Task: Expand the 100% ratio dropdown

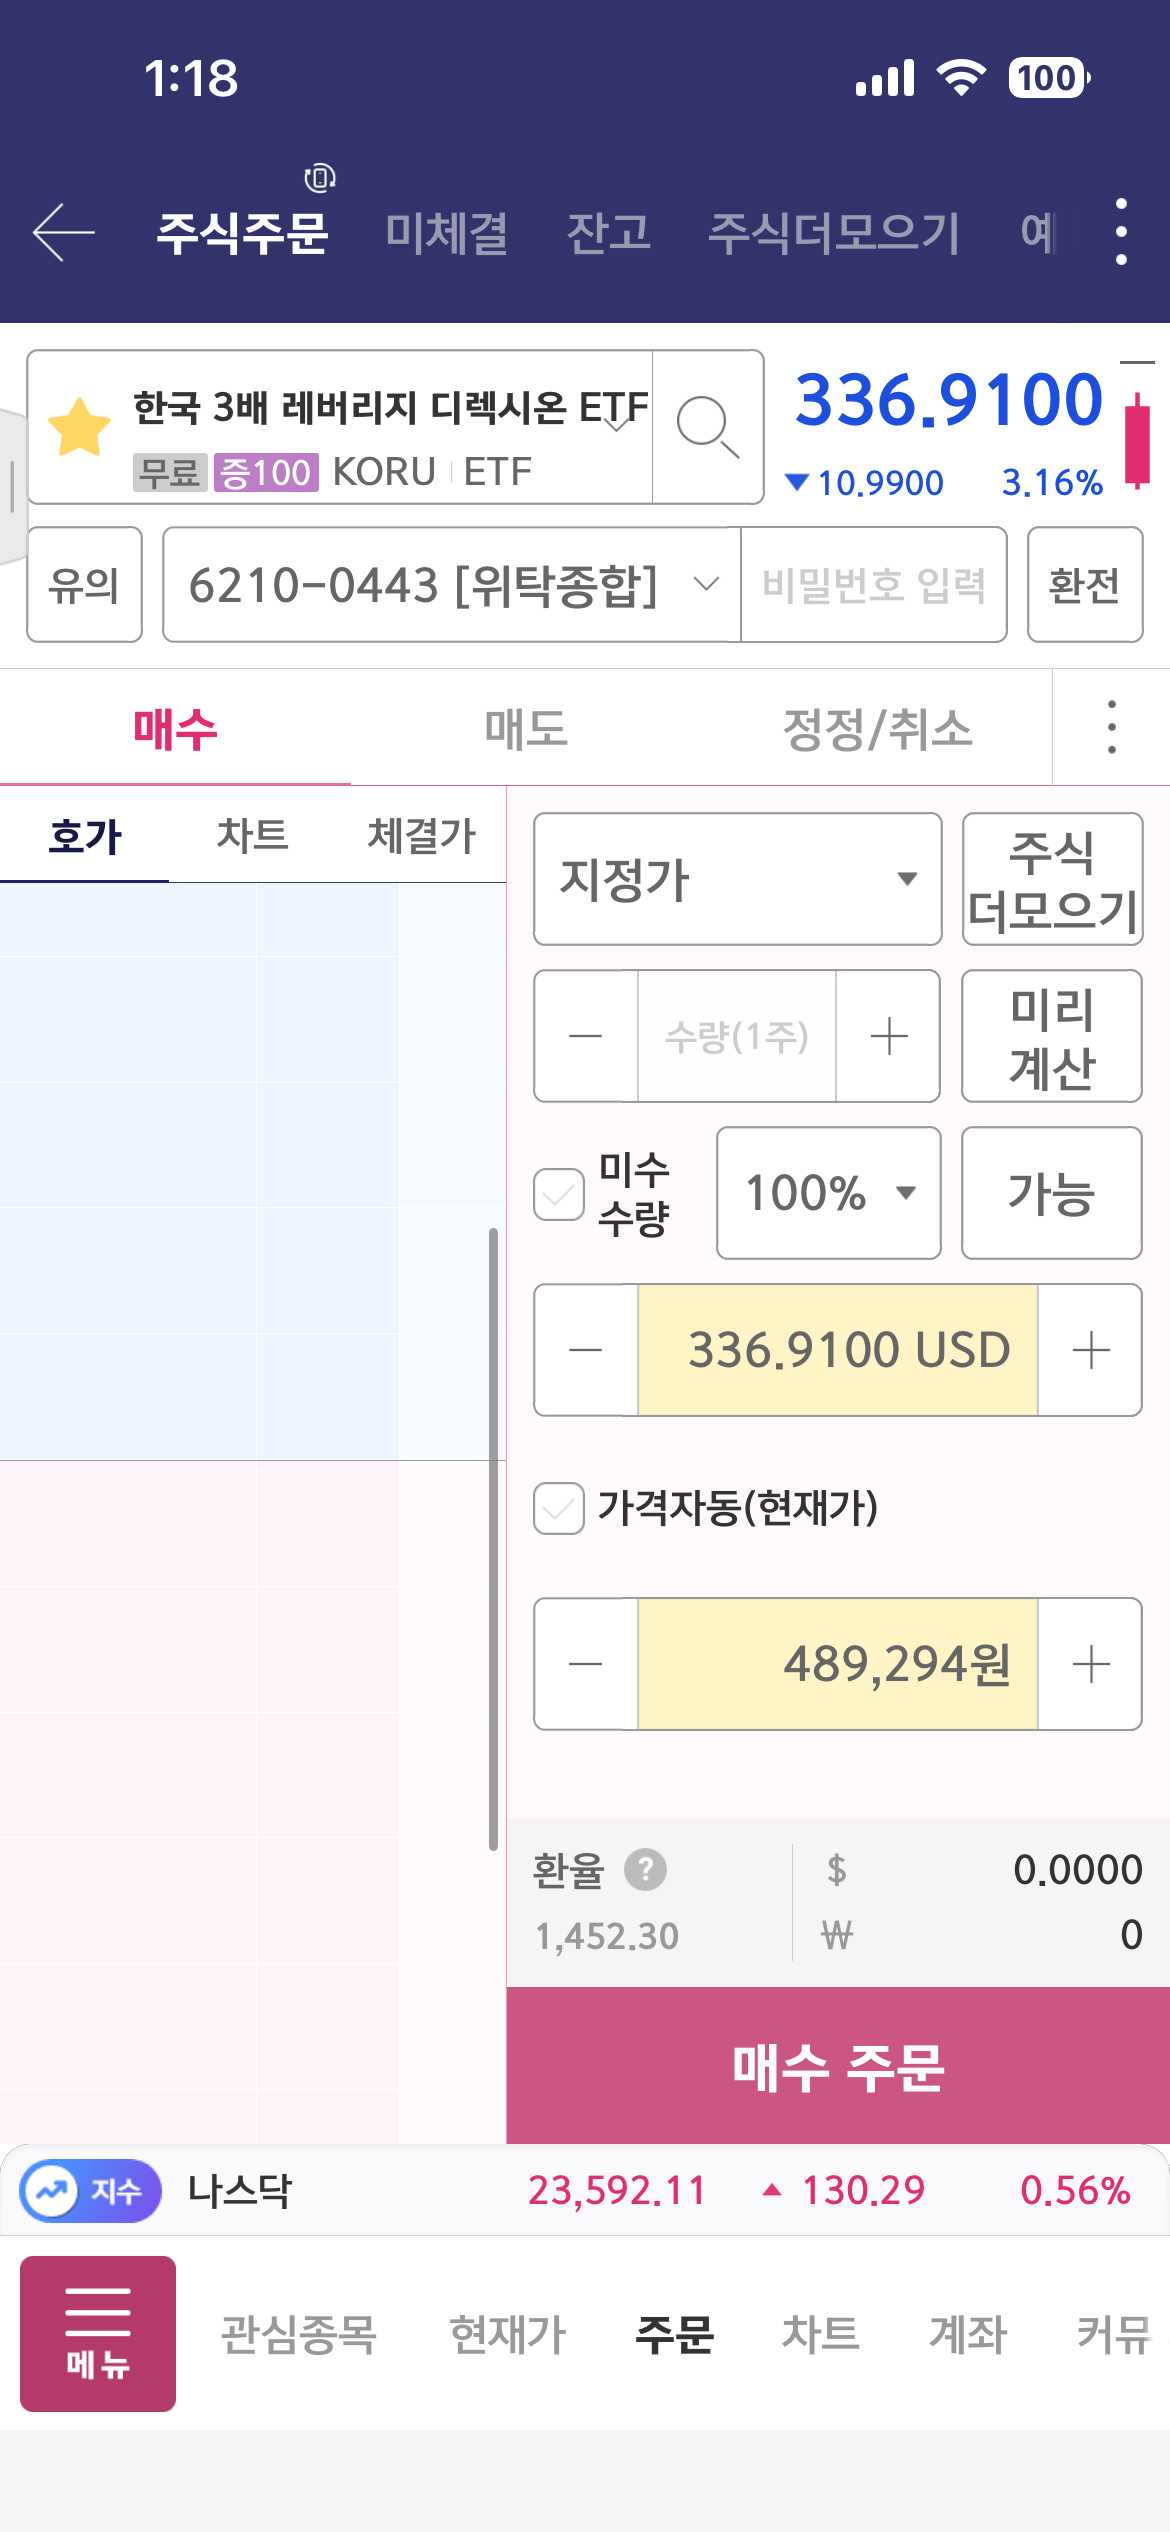Action: point(828,1192)
